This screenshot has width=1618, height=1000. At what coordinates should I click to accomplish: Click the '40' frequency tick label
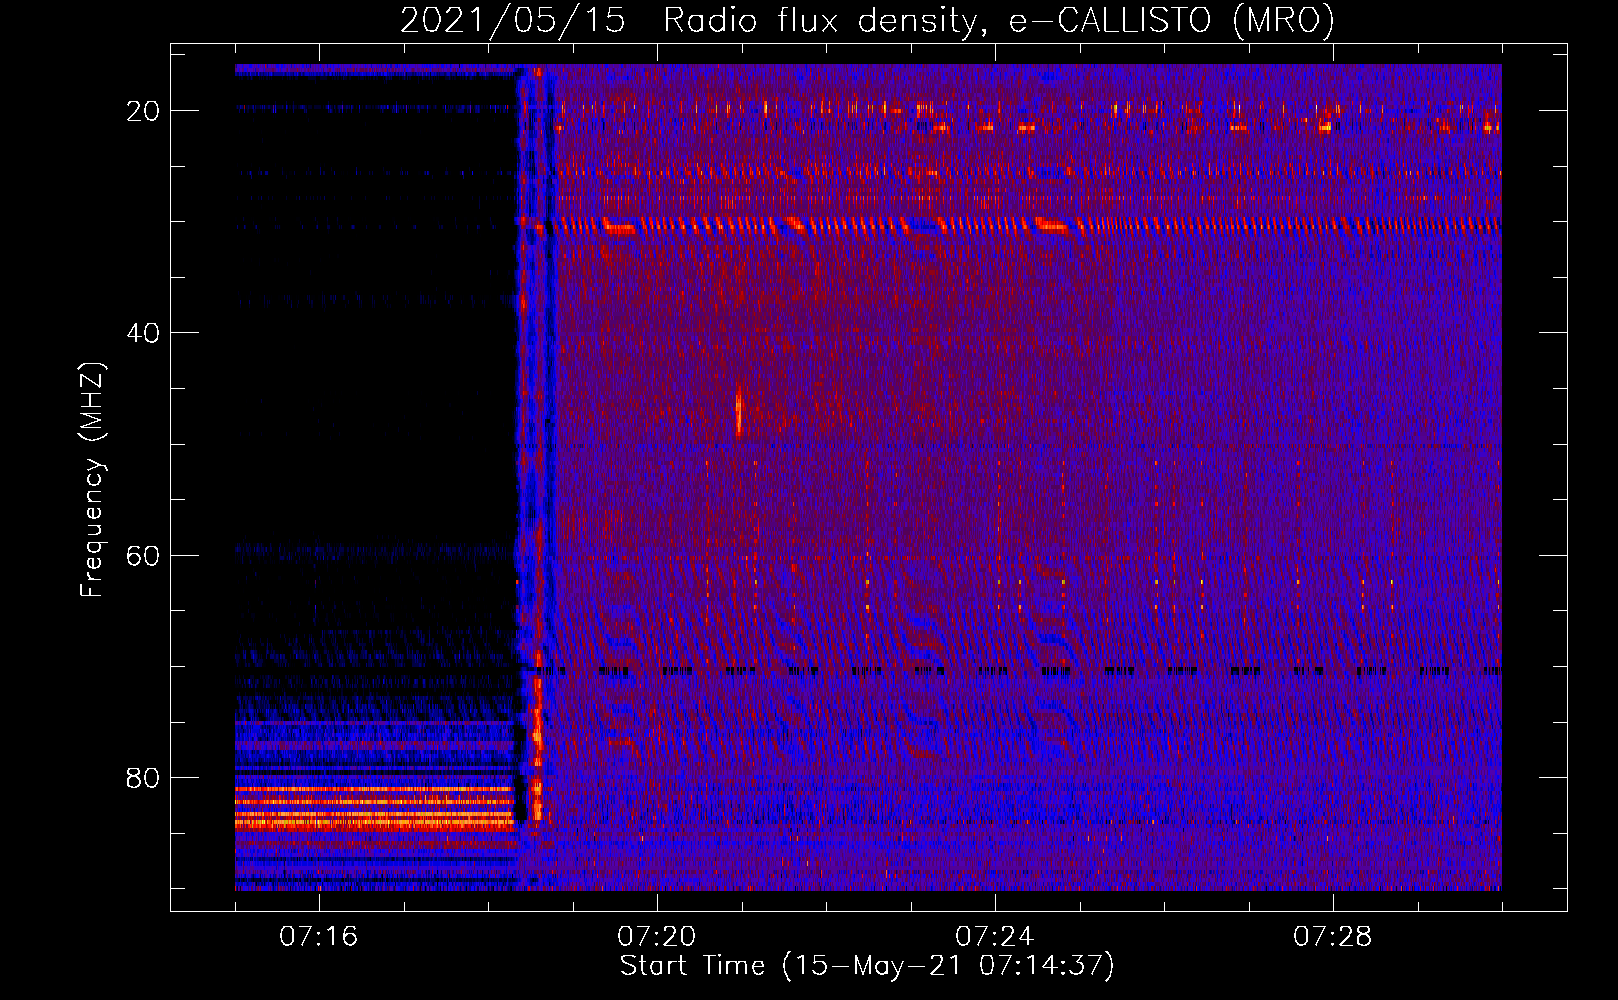click(x=144, y=333)
